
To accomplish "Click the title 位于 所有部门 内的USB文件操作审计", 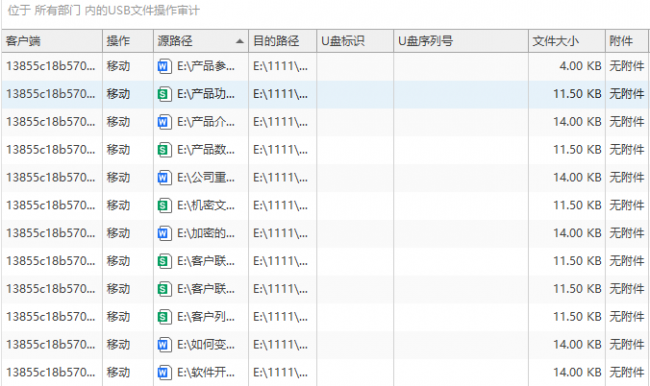I will coord(104,10).
